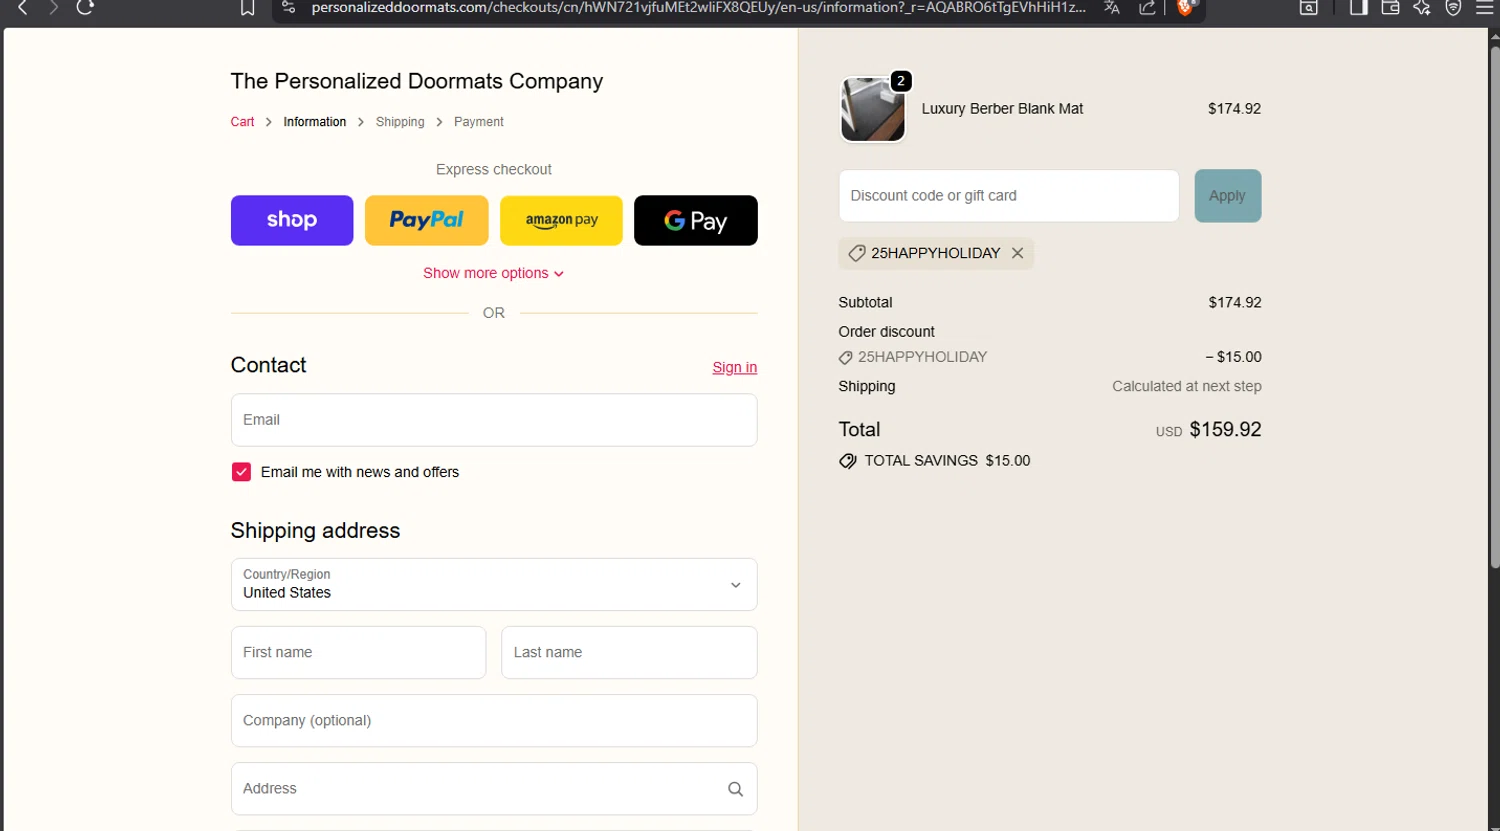The image size is (1500, 831).
Task: Click the Express checkout heading
Action: click(494, 169)
